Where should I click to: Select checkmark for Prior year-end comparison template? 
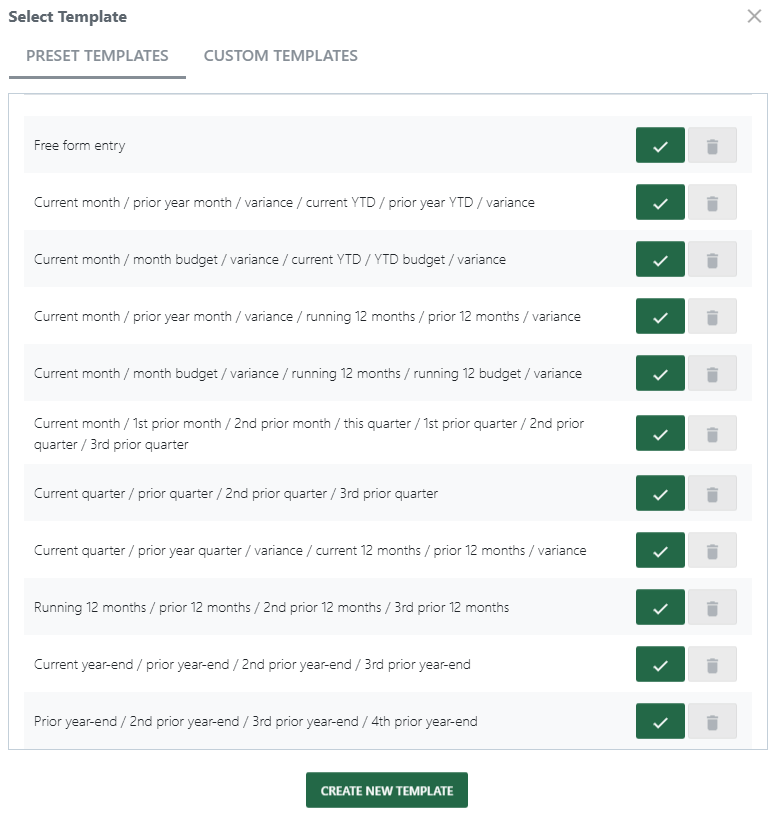[x=660, y=721]
